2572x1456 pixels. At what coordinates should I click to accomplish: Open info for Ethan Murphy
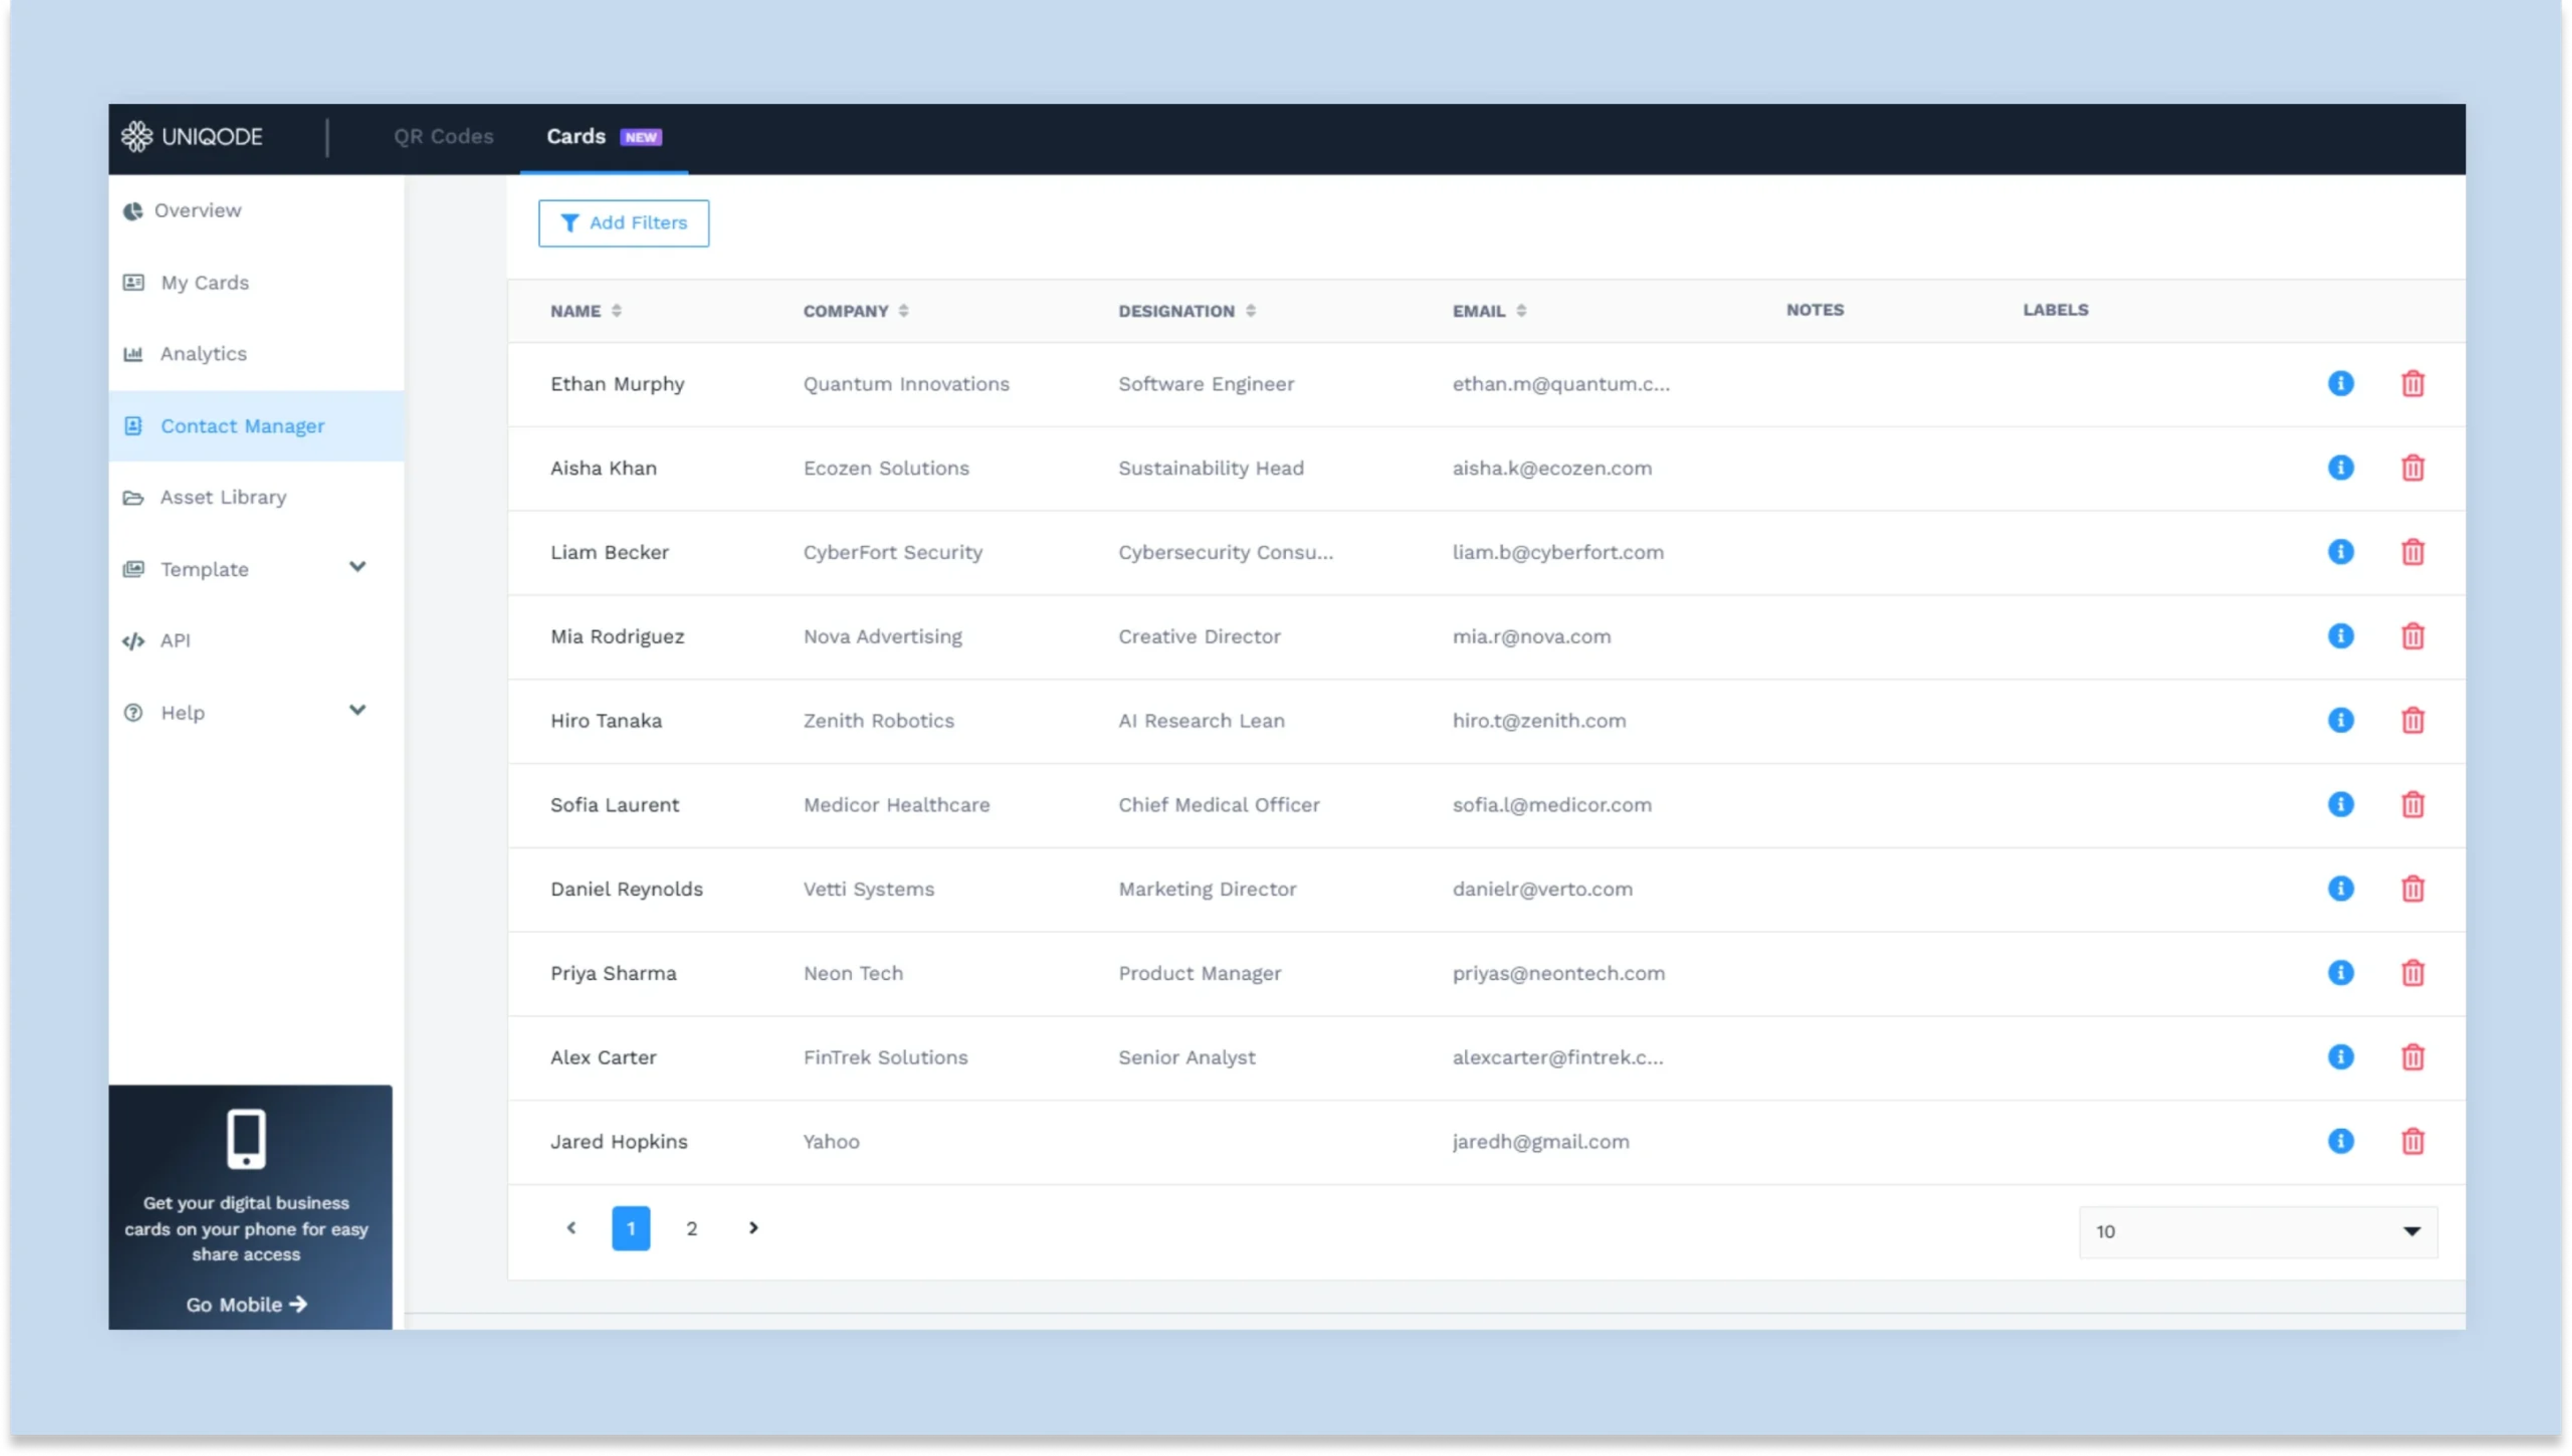[x=2340, y=383]
